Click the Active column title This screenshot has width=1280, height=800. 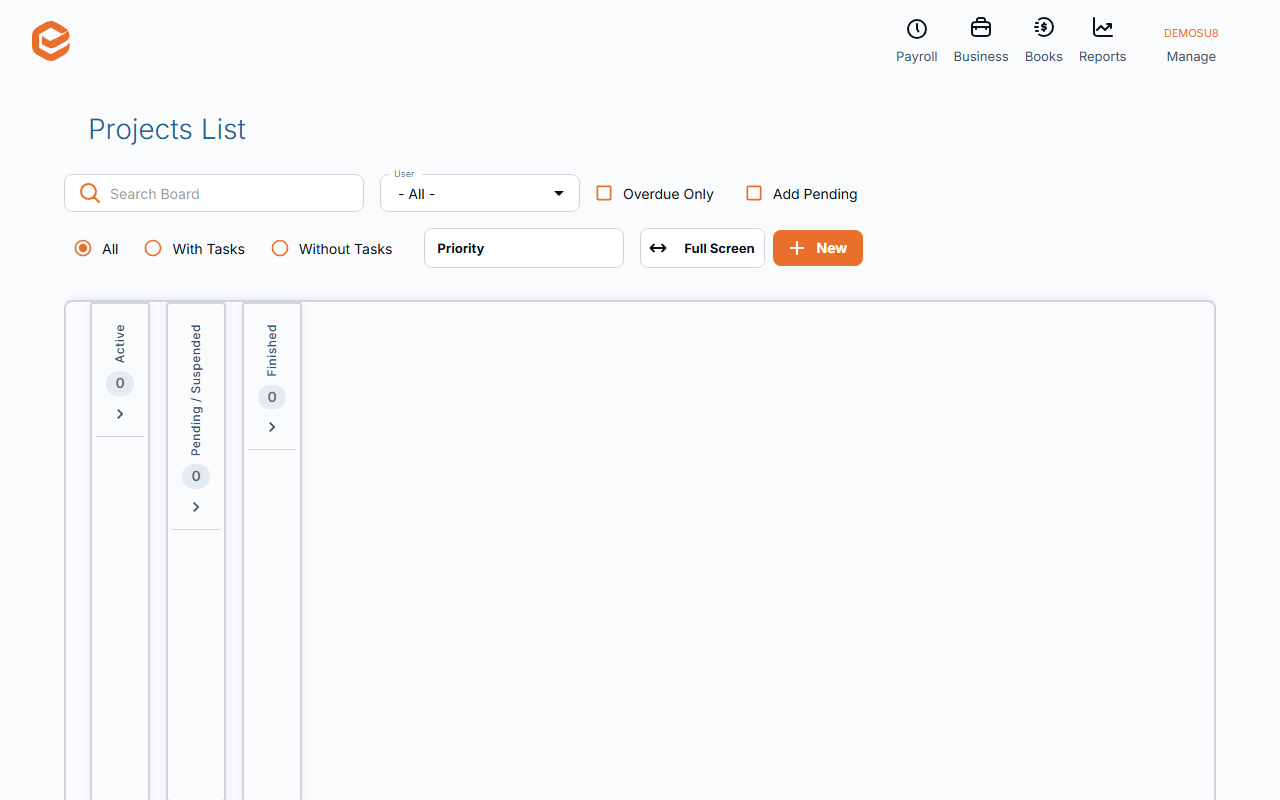tap(120, 343)
